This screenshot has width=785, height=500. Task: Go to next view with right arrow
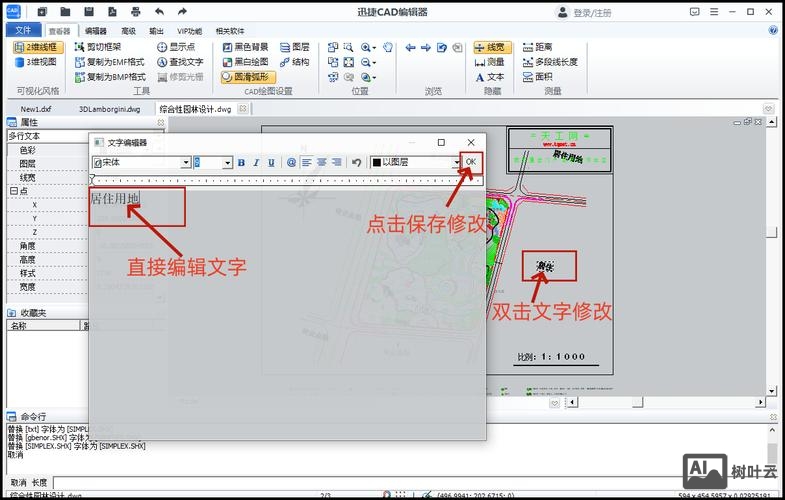click(x=426, y=48)
